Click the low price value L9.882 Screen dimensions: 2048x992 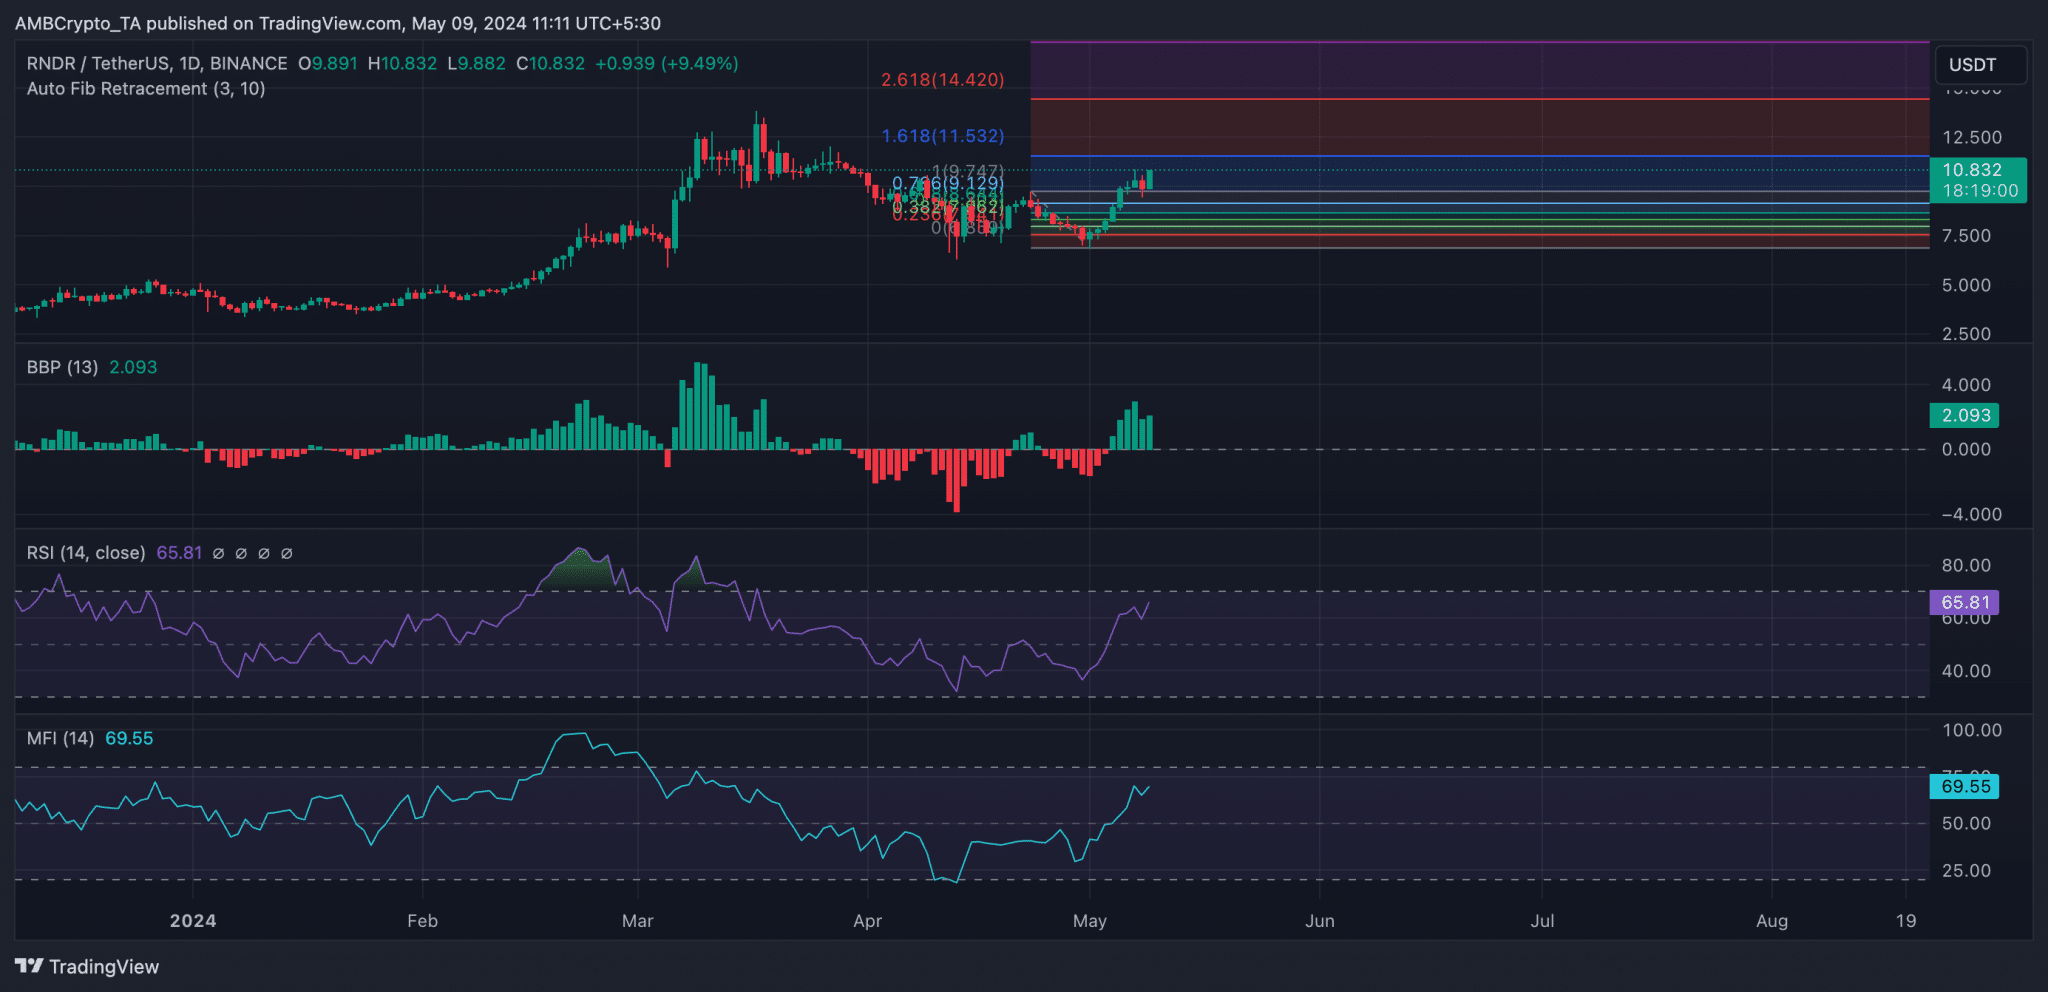tap(476, 63)
